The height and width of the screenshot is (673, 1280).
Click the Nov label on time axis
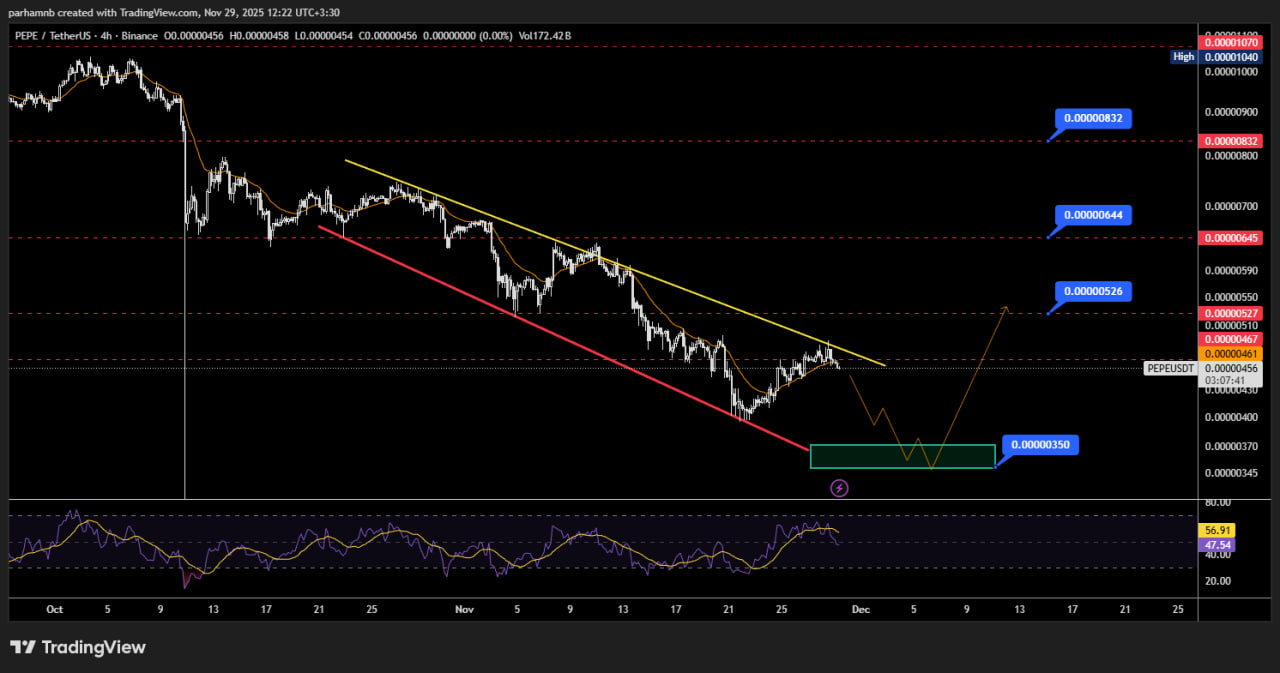coord(464,609)
